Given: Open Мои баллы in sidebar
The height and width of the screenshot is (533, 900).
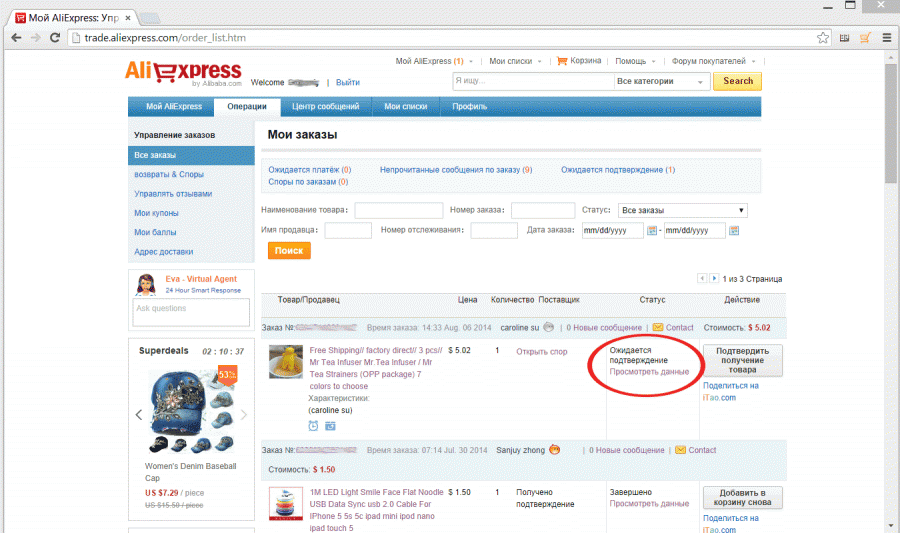Looking at the screenshot, I should (155, 232).
